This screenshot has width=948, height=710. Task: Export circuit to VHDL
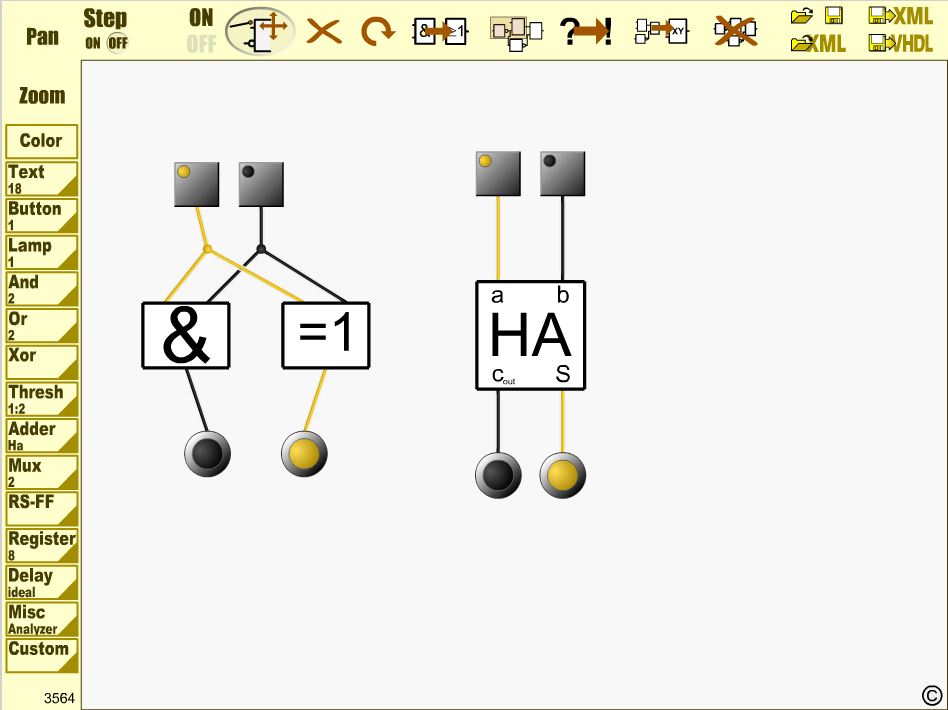(900, 44)
